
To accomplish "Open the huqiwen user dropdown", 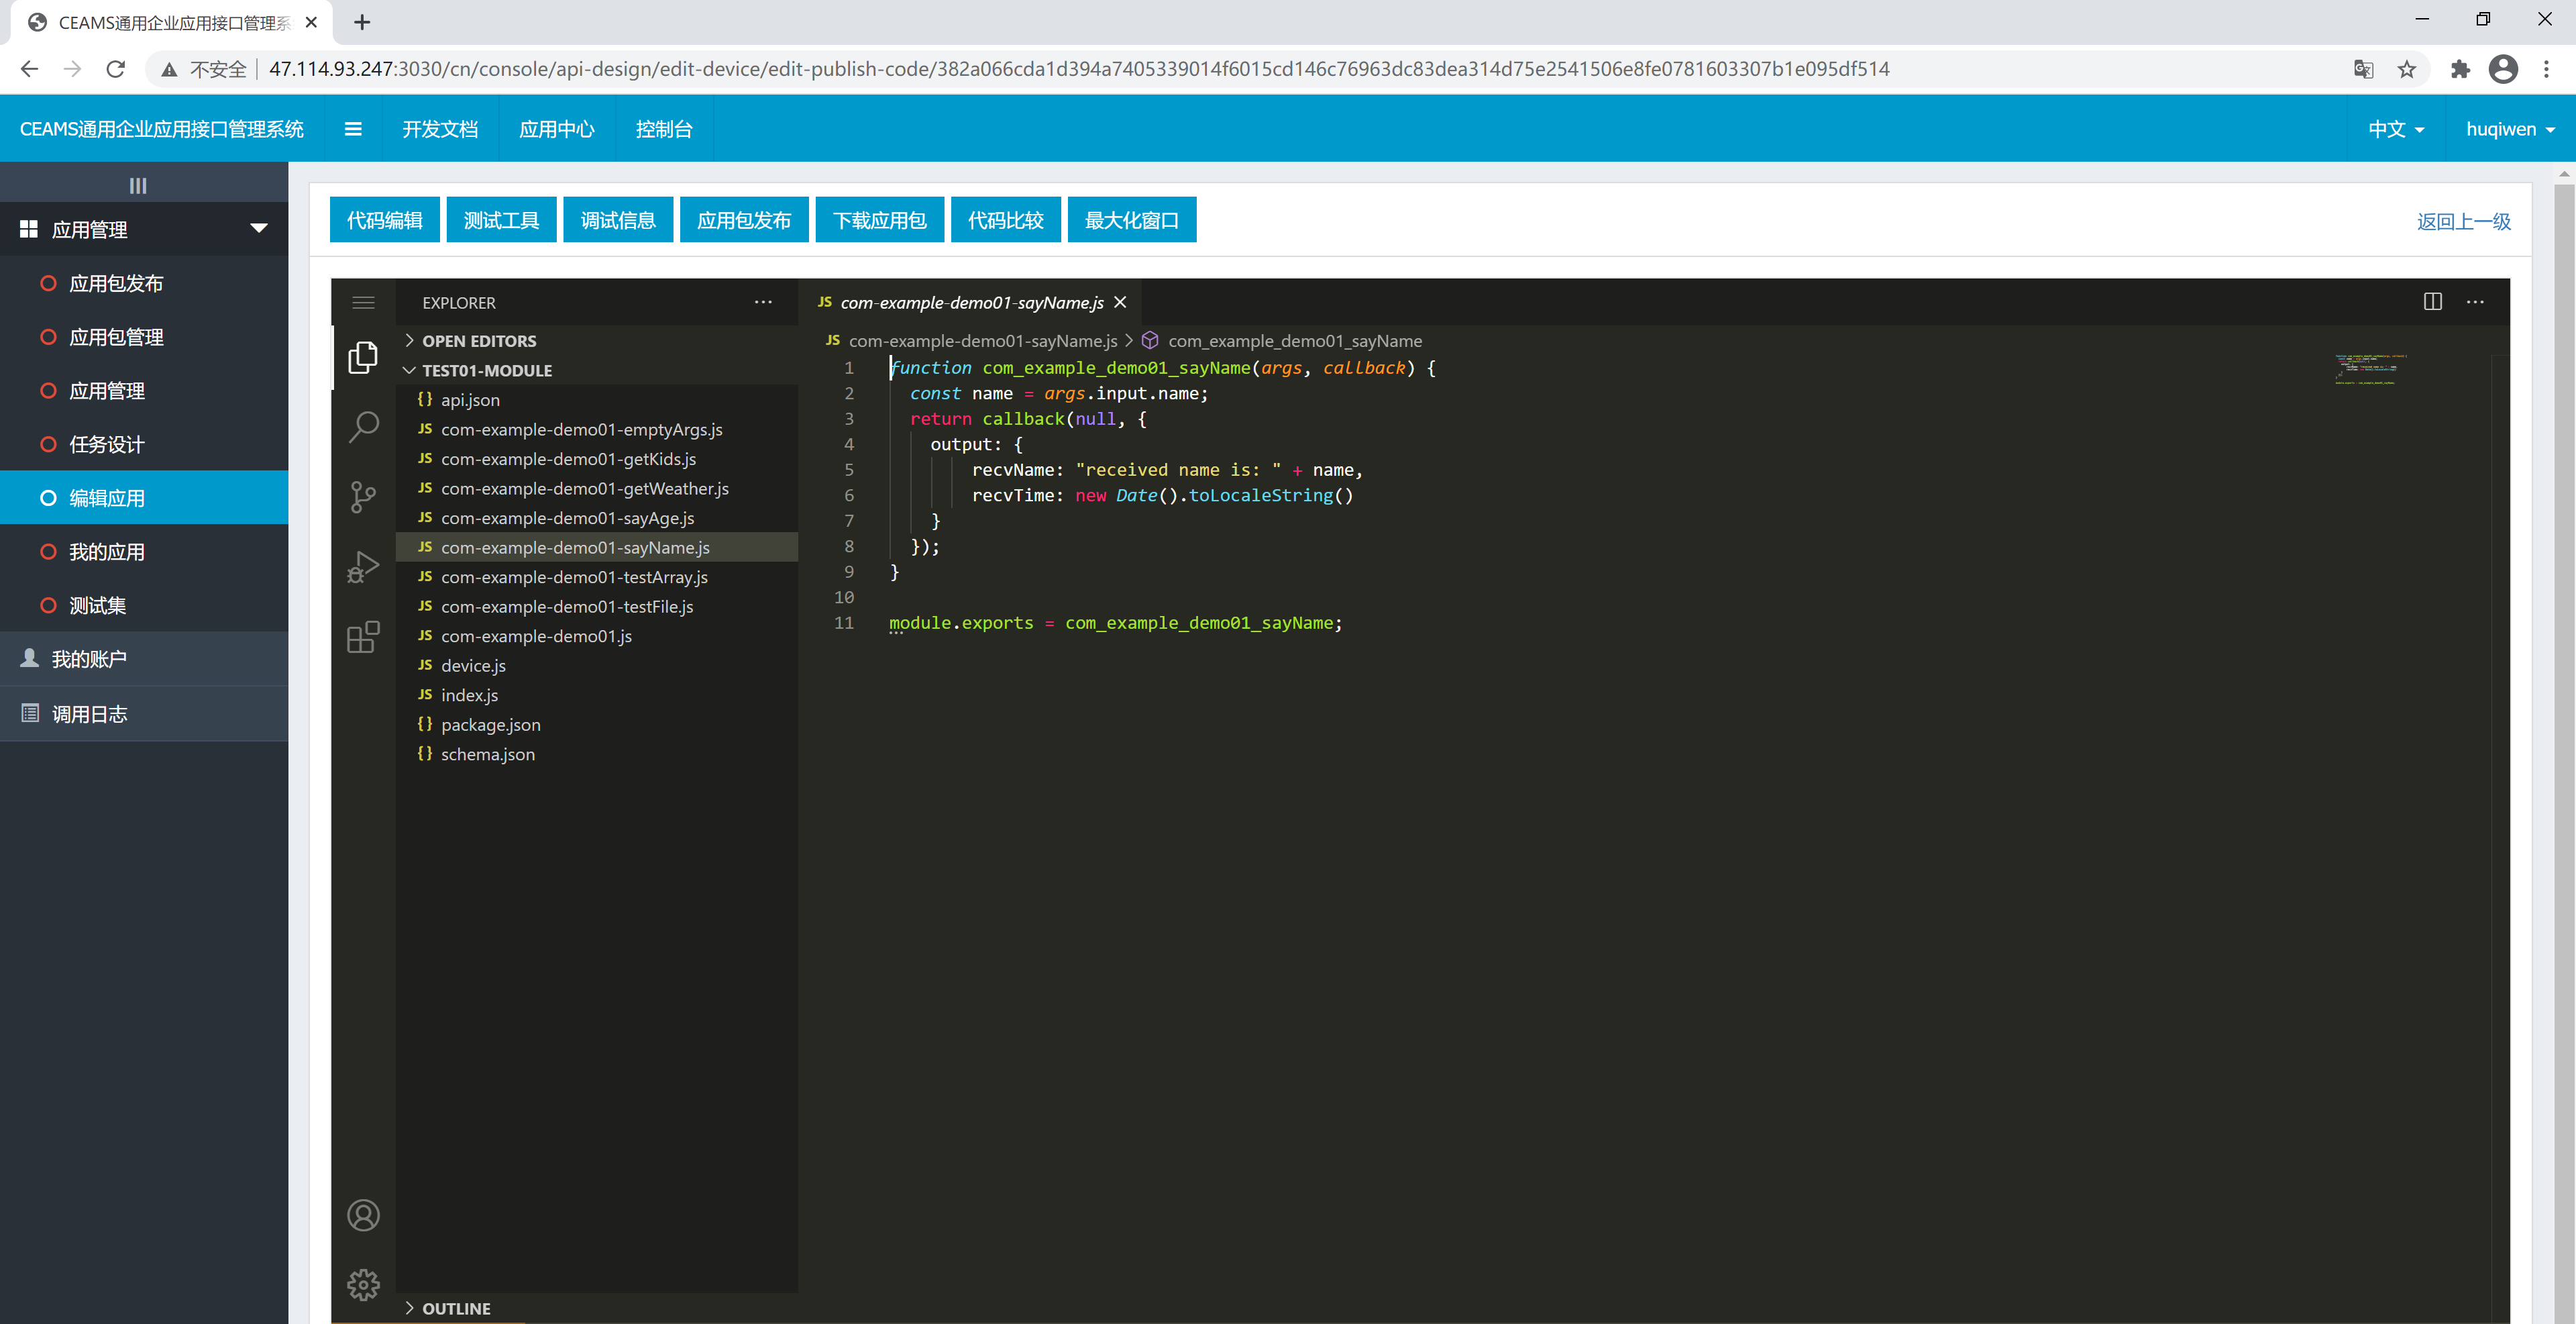I will click(2510, 129).
